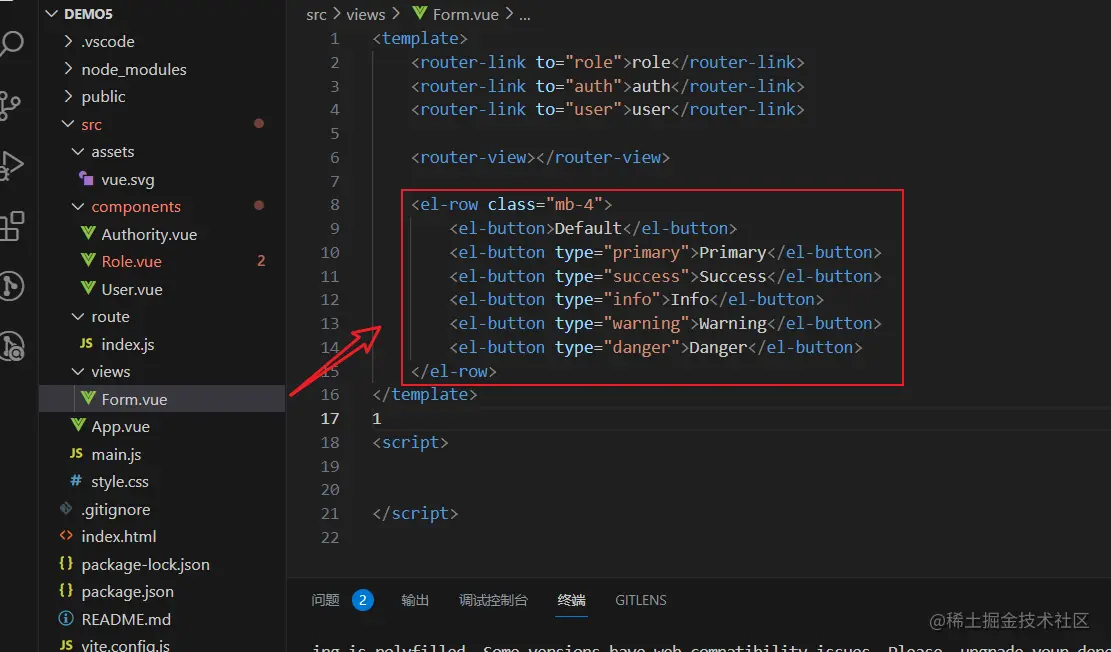Click Vue icon beside App.vue

[x=78, y=427]
